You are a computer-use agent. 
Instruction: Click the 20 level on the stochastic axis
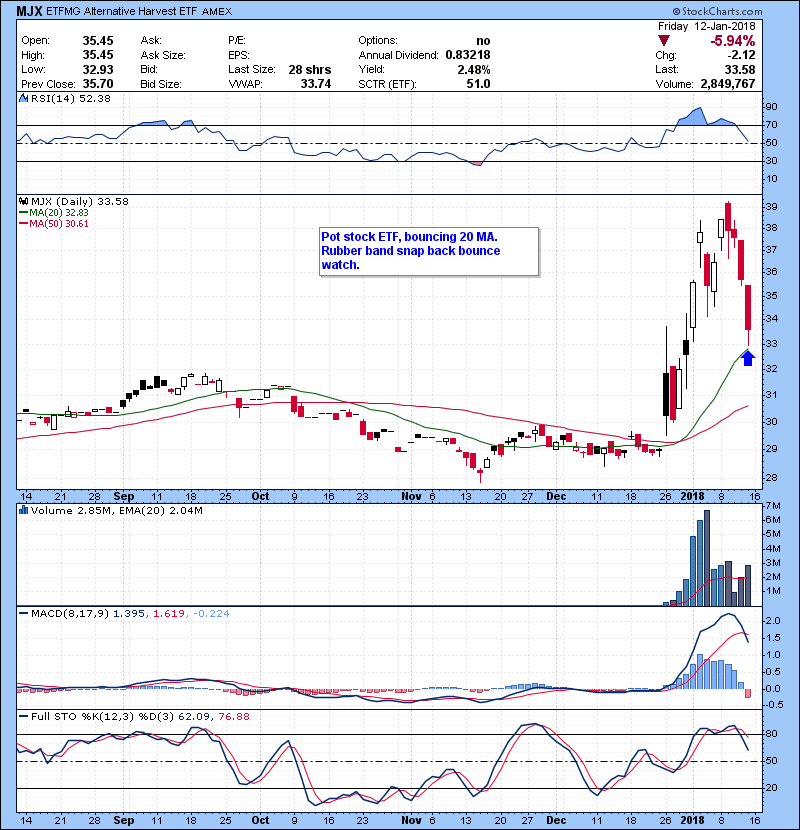[771, 788]
